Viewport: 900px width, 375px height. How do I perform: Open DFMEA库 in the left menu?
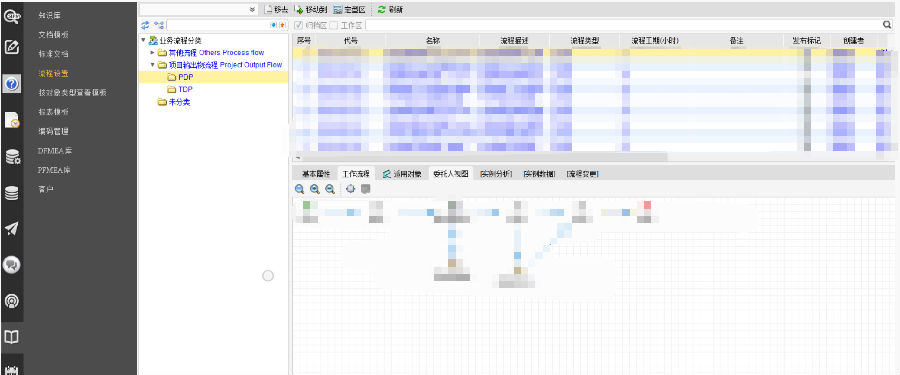55,150
